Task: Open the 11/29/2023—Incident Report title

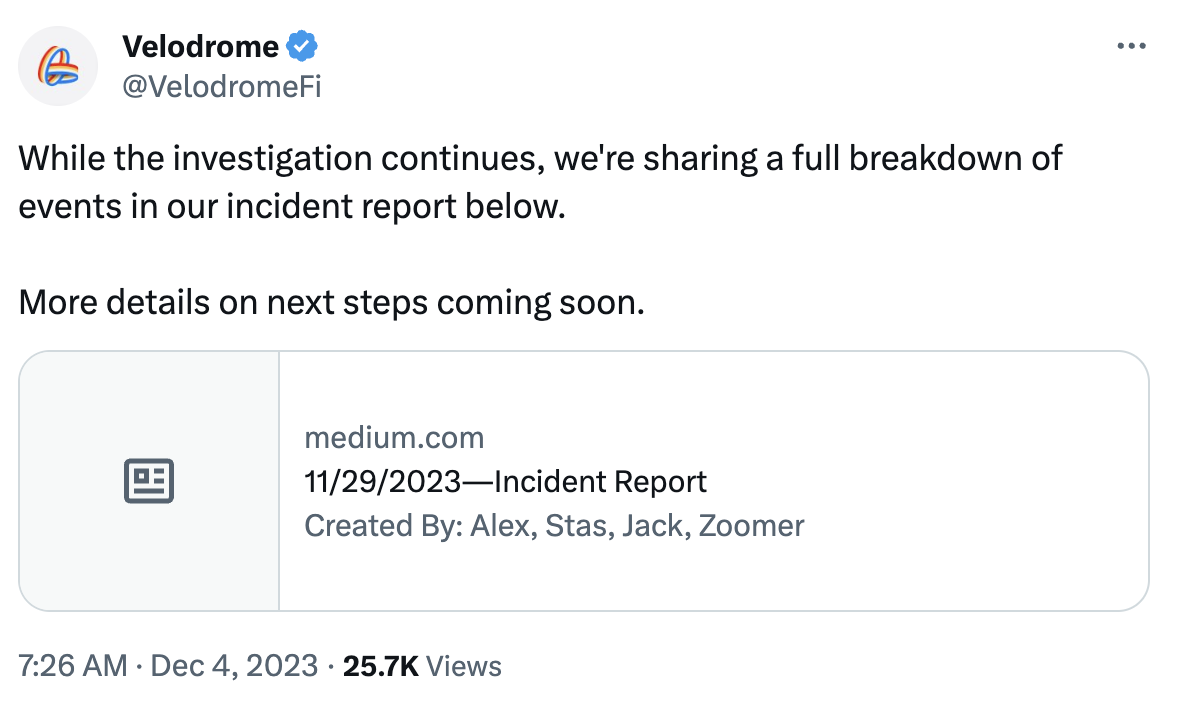Action: click(x=505, y=481)
